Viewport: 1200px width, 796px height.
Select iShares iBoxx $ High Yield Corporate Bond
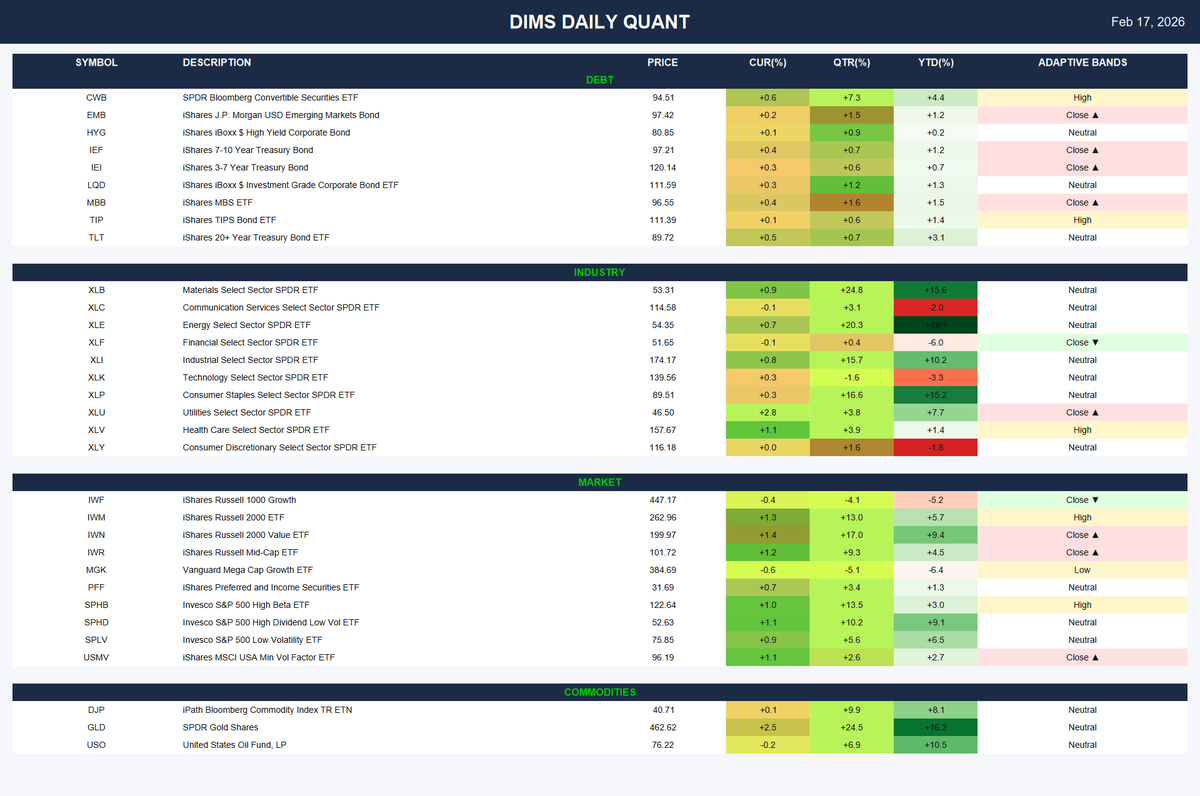pyautogui.click(x=266, y=133)
